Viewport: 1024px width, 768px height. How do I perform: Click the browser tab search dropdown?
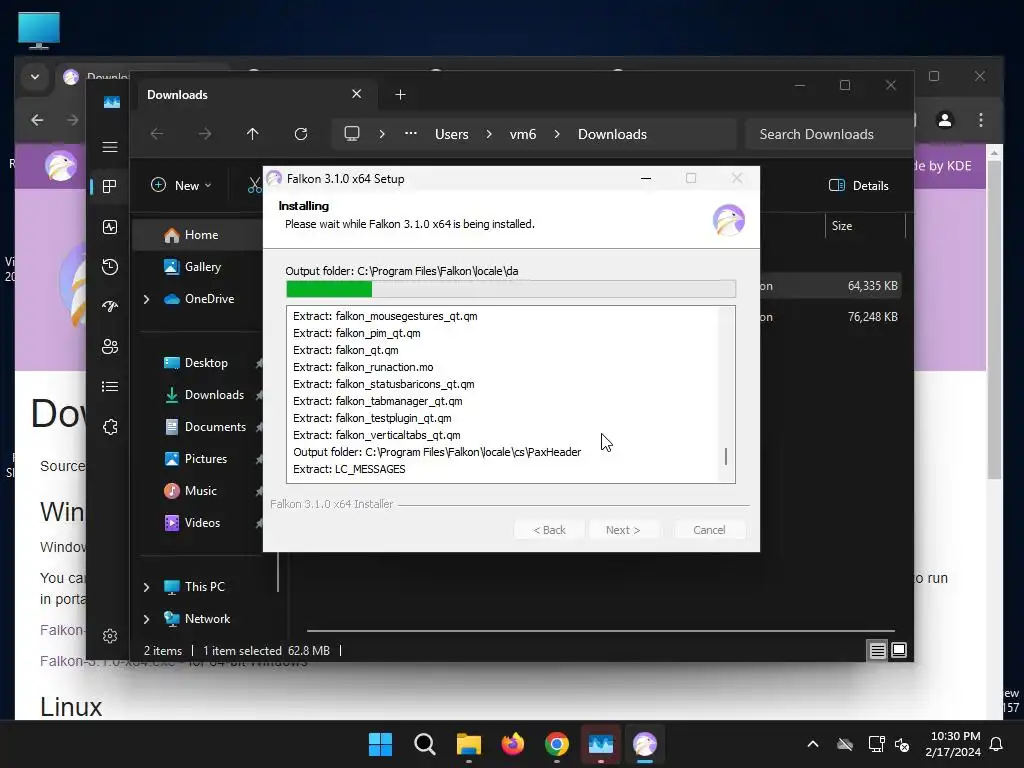[x=35, y=77]
